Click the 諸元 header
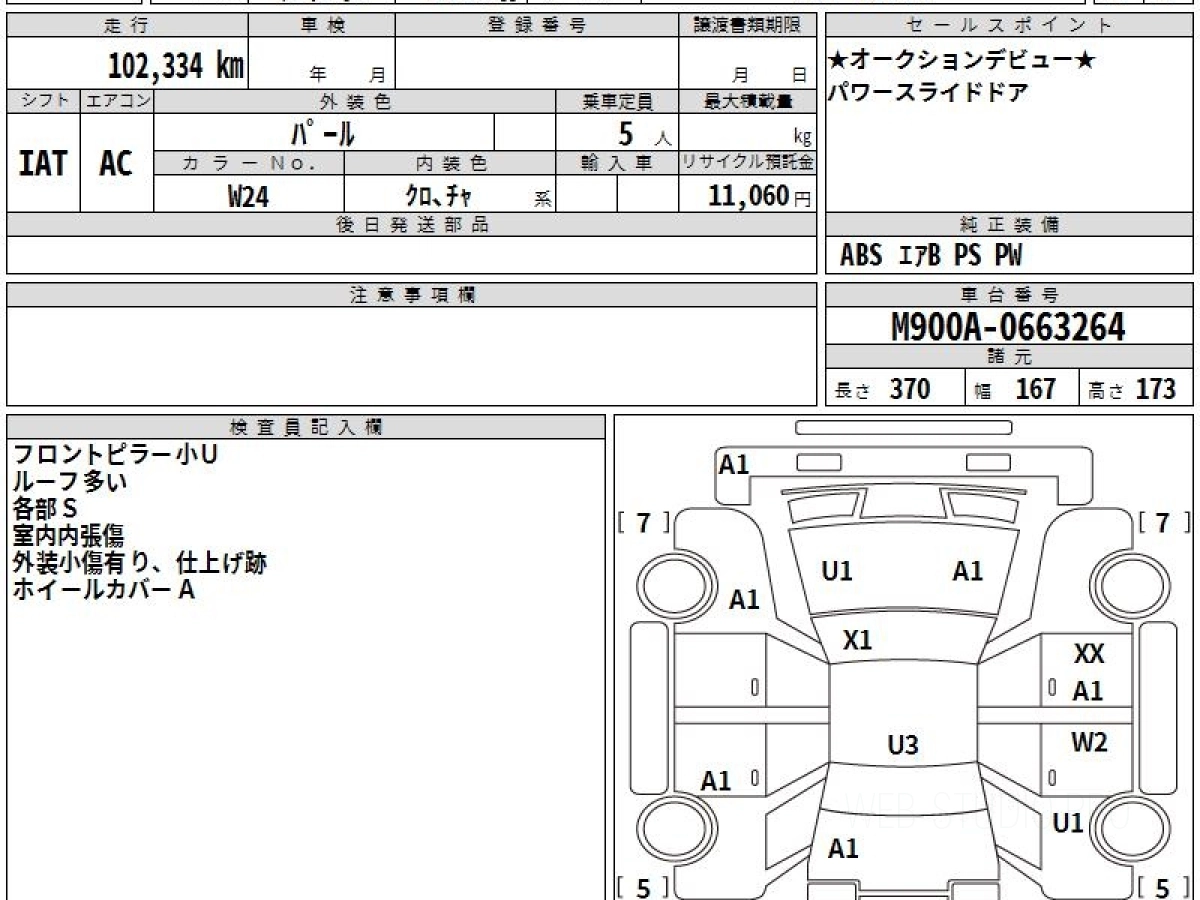 pyautogui.click(x=1009, y=357)
